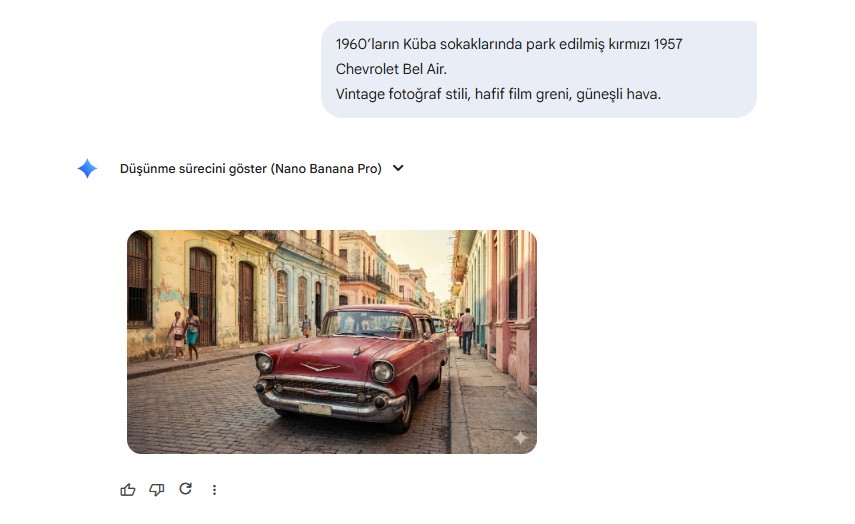Open the generated Cuba street image
The image size is (855, 524).
tap(331, 342)
